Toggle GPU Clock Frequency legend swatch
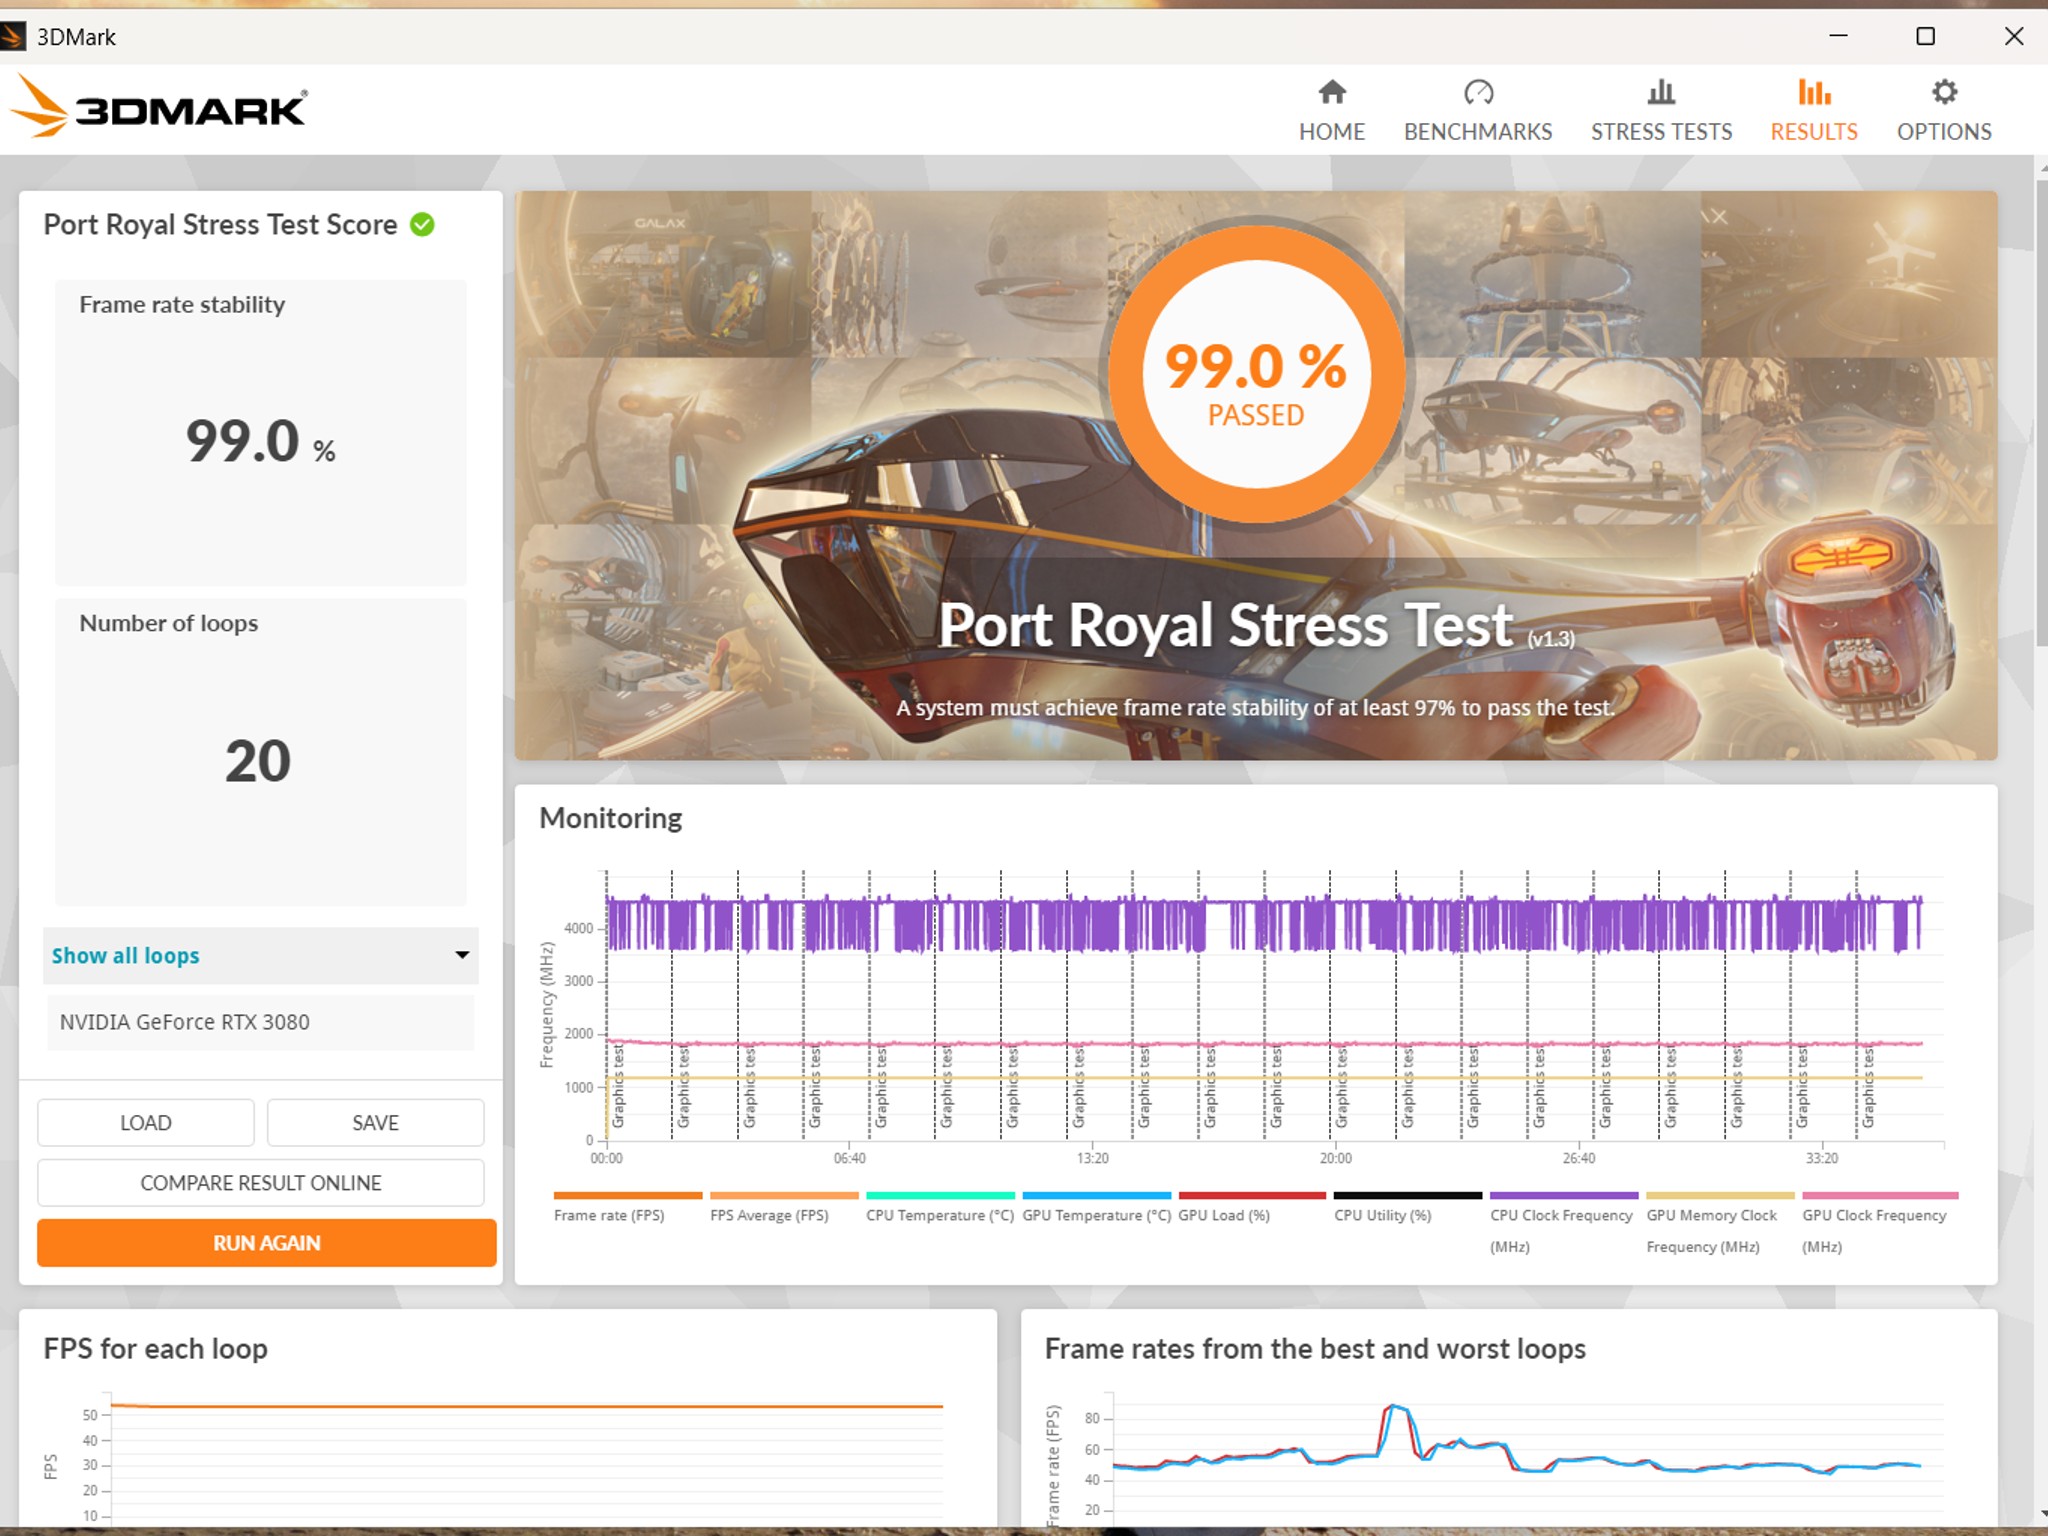Image resolution: width=2048 pixels, height=1536 pixels. click(x=1880, y=1196)
